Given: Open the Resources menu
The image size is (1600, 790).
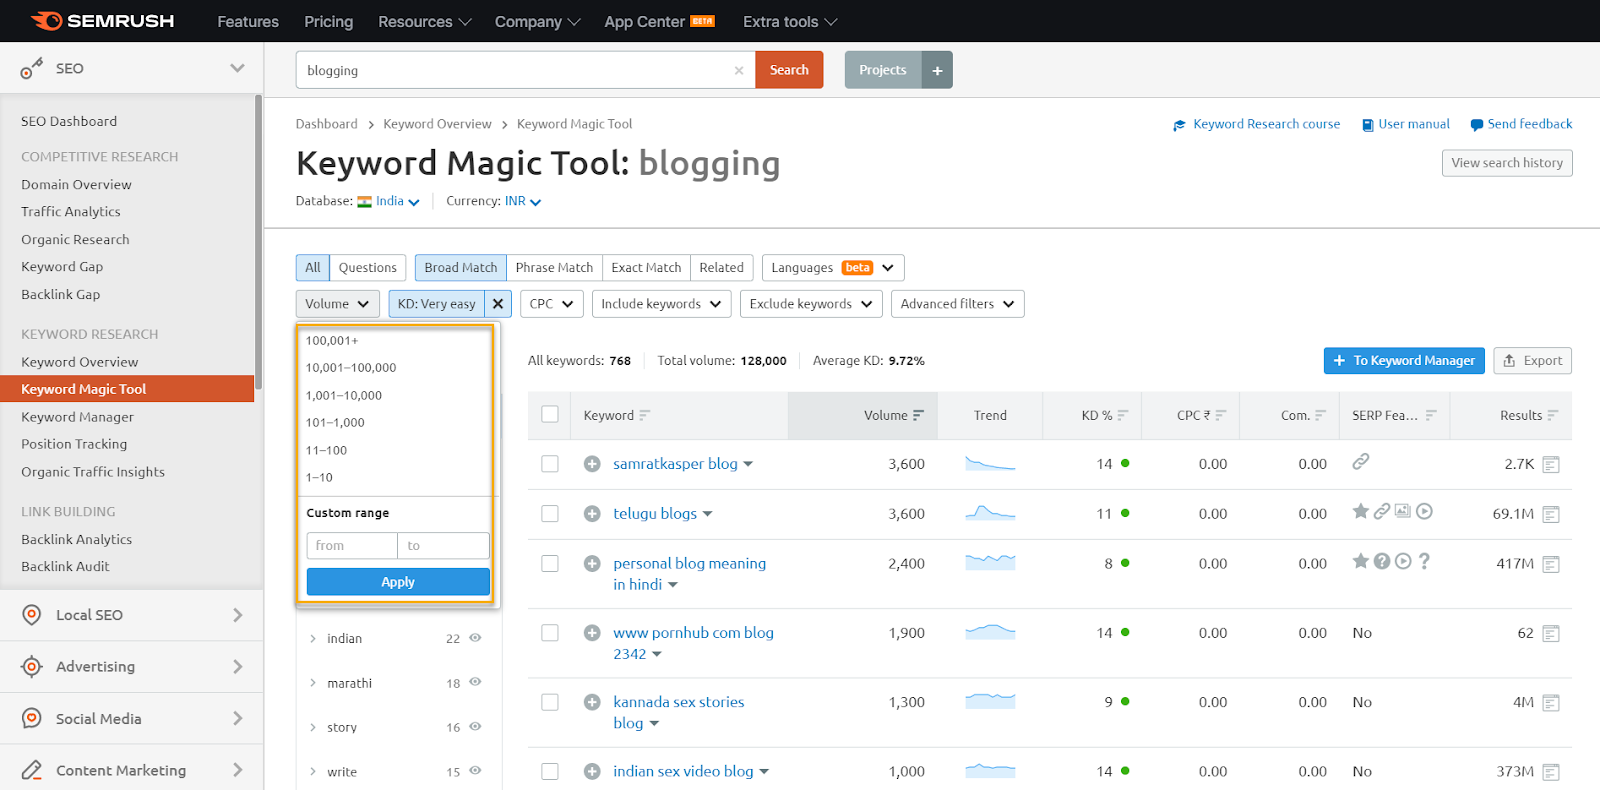Looking at the screenshot, I should (x=425, y=21).
